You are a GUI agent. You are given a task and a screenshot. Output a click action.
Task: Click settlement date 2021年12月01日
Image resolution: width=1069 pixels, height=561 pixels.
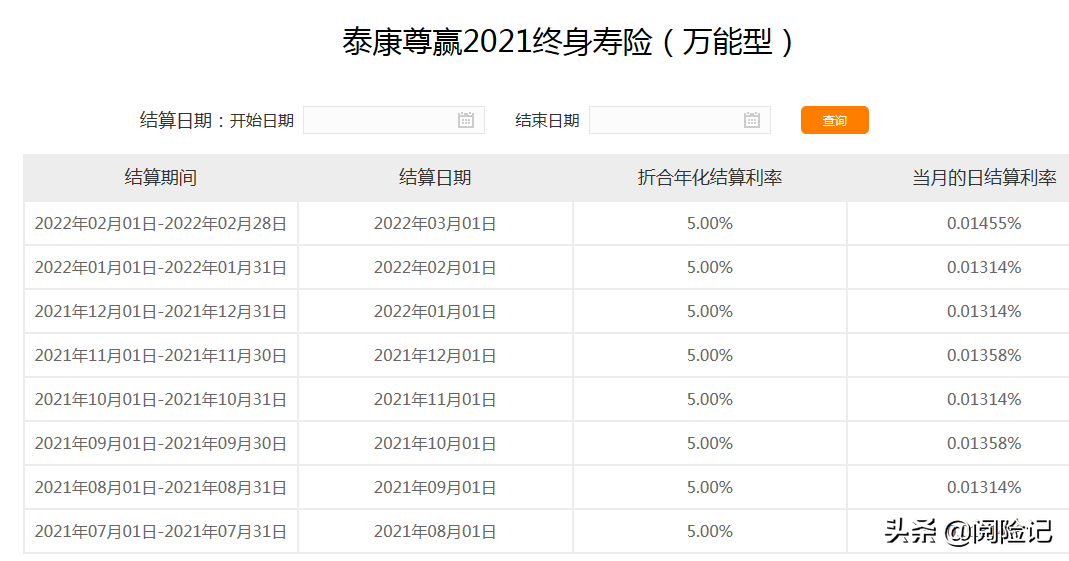435,356
